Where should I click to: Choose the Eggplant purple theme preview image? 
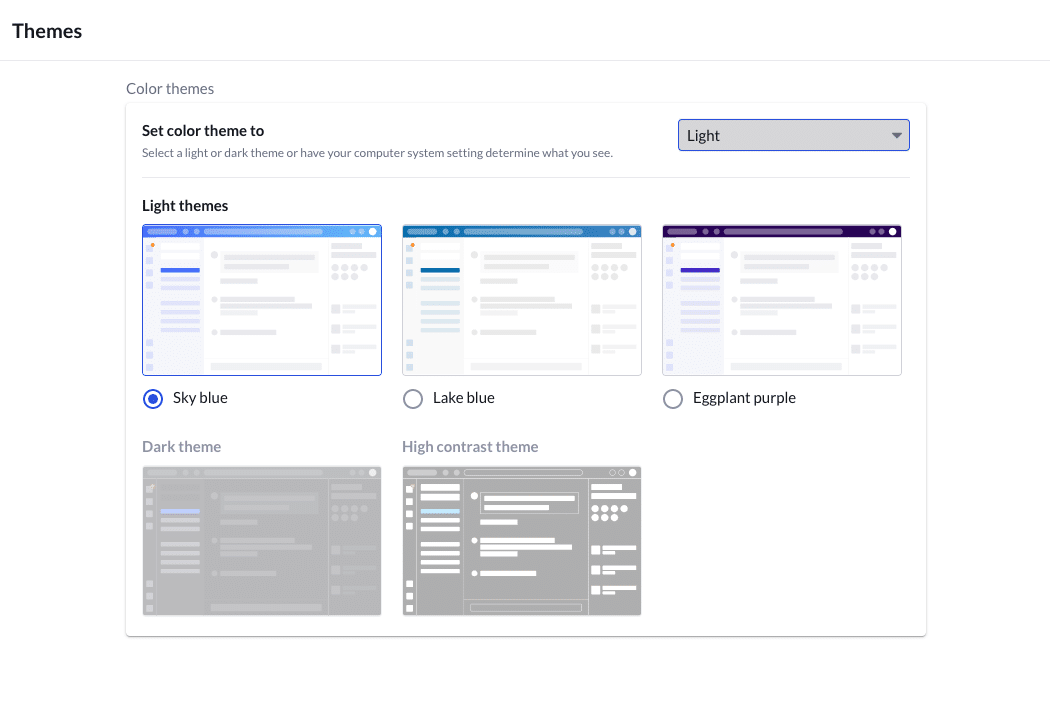point(782,300)
